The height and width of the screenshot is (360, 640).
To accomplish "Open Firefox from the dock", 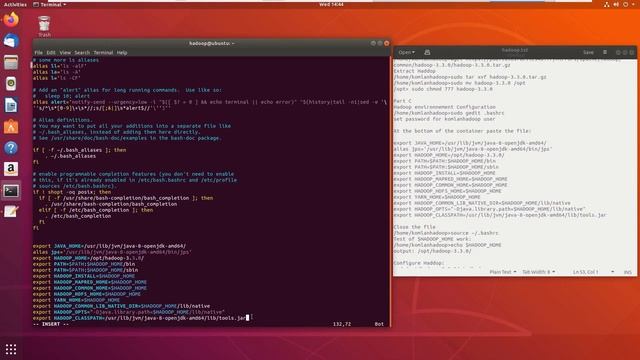I will (11, 20).
